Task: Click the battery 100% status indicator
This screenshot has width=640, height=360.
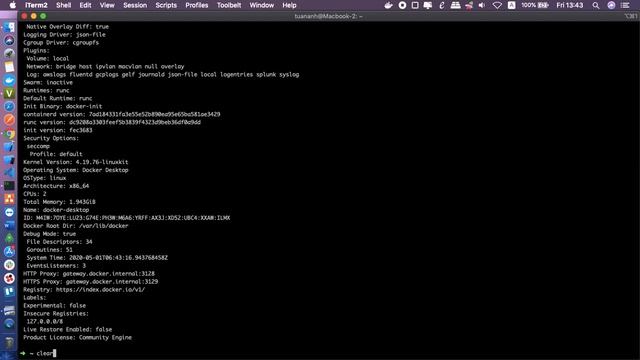Action: tap(535, 5)
